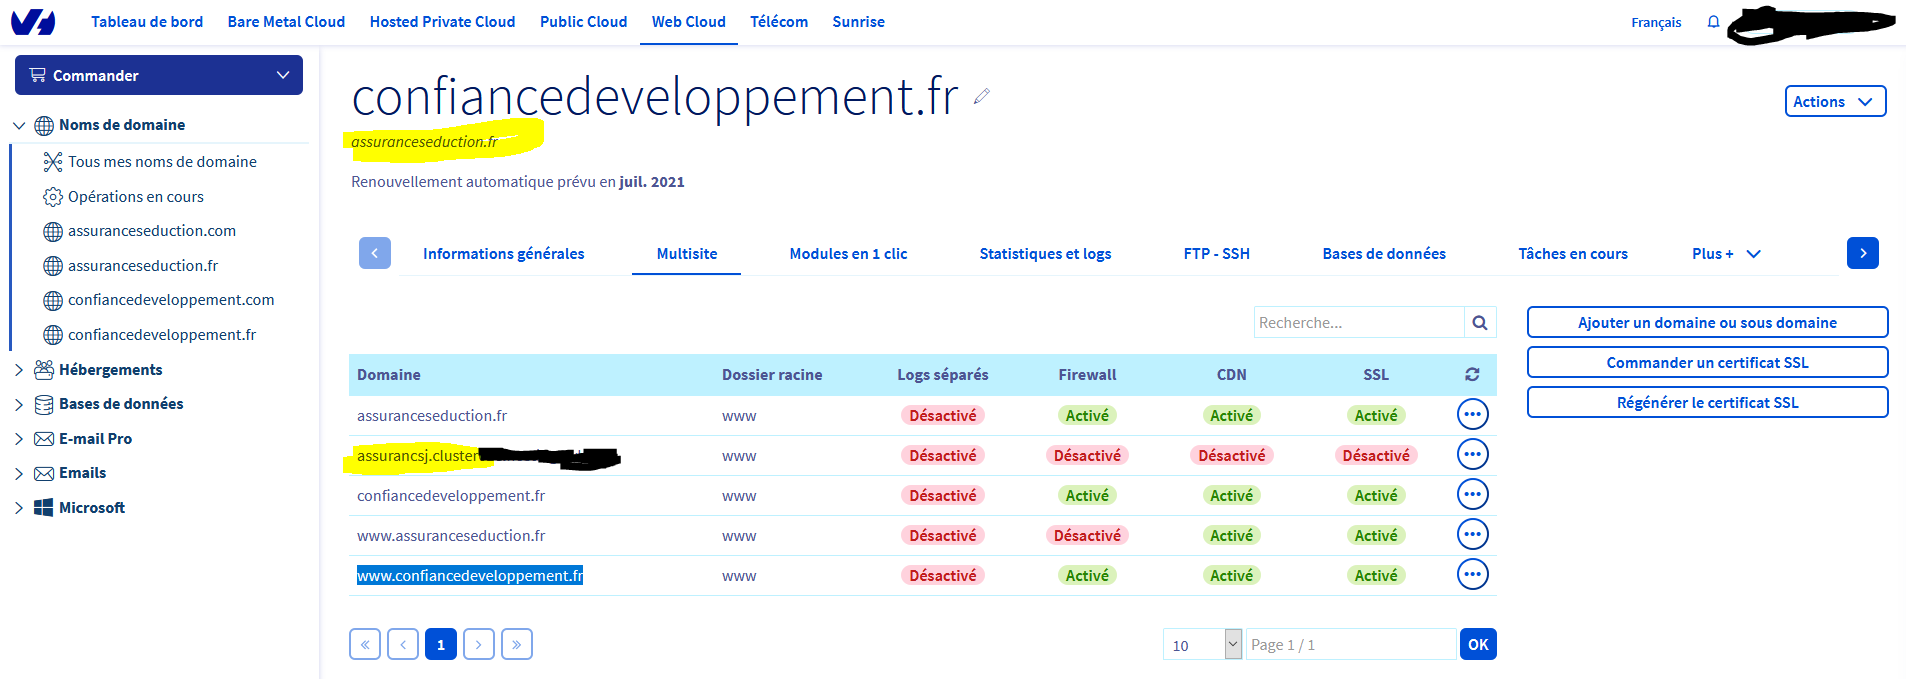This screenshot has height=679, width=1906.
Task: Click Régénérer le certificat SSL
Action: coord(1707,402)
